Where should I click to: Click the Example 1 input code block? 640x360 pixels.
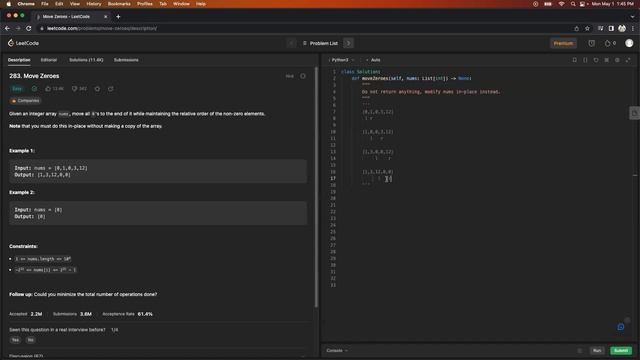[x=158, y=171]
